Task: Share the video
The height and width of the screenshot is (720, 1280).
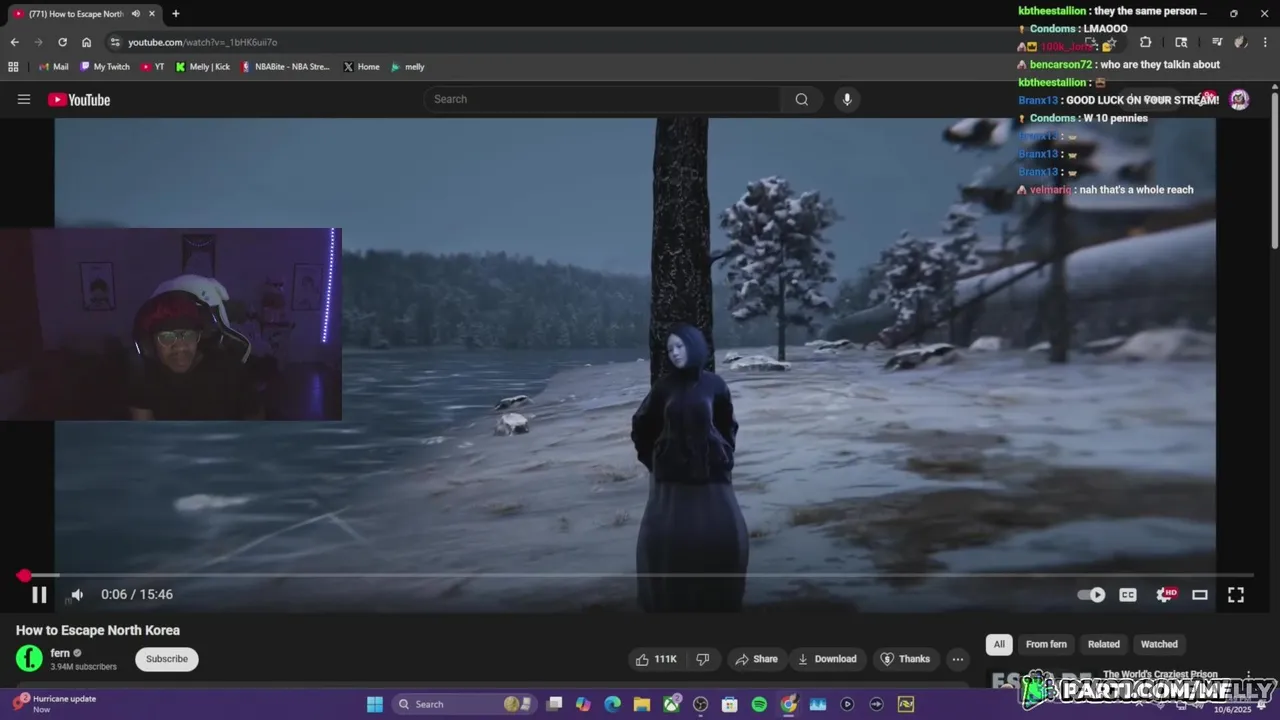Action: pos(756,659)
